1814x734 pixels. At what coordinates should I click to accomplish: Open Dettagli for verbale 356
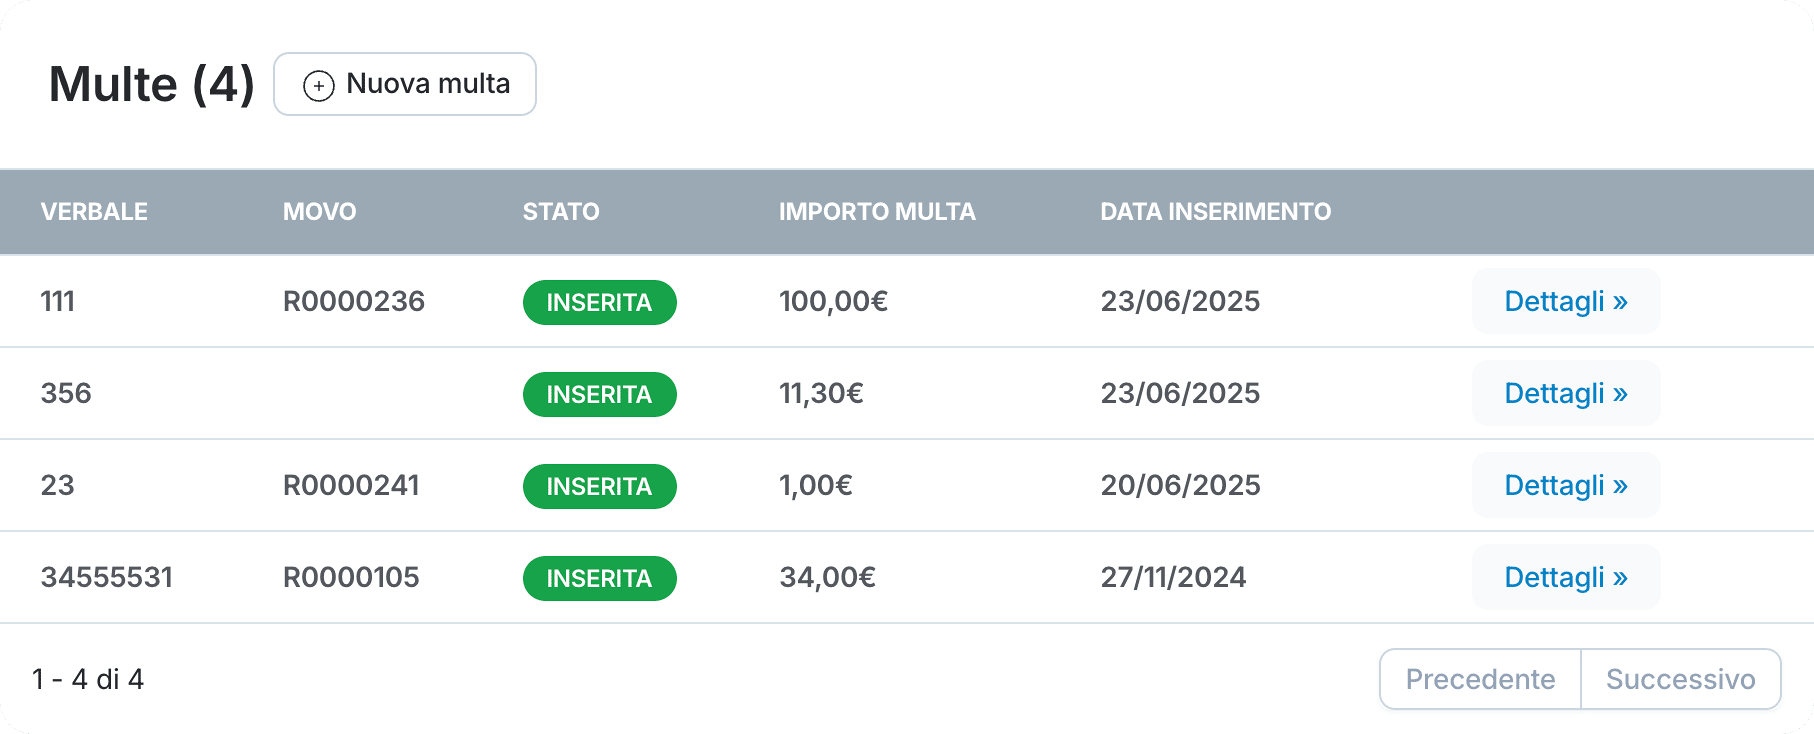[x=1565, y=393]
